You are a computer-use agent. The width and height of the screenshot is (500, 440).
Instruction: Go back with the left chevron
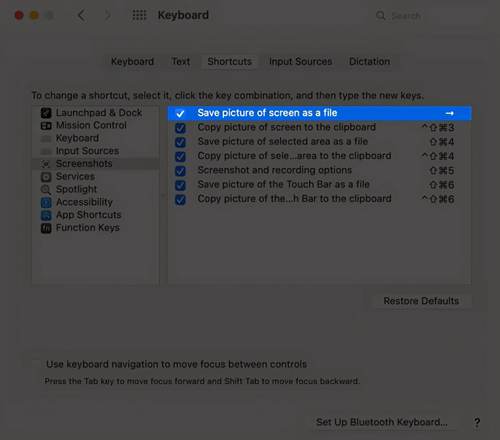pyautogui.click(x=81, y=15)
